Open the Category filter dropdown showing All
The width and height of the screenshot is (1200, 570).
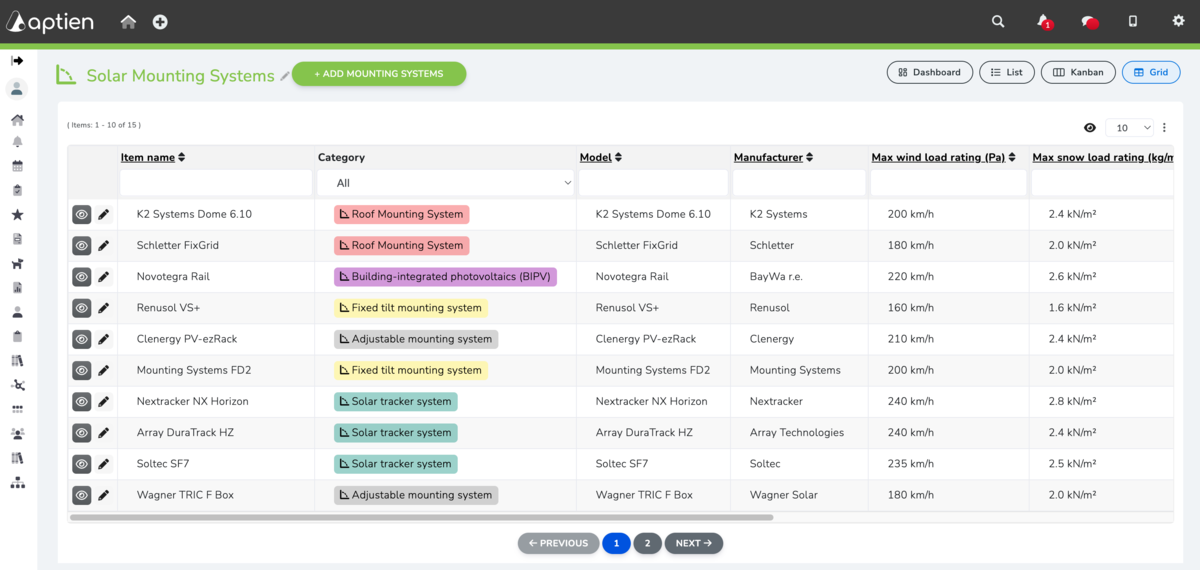click(x=445, y=183)
